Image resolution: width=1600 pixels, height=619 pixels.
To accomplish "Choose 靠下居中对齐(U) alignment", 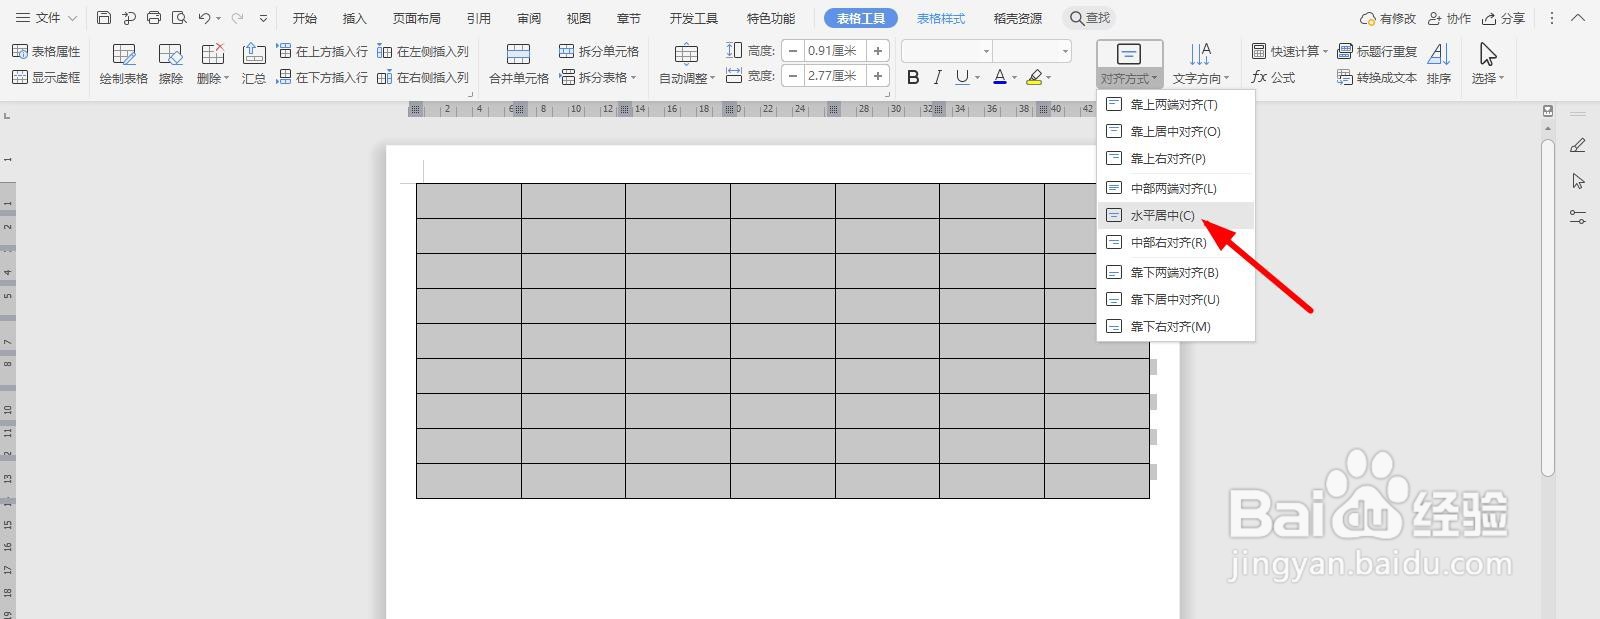I will [x=1175, y=299].
